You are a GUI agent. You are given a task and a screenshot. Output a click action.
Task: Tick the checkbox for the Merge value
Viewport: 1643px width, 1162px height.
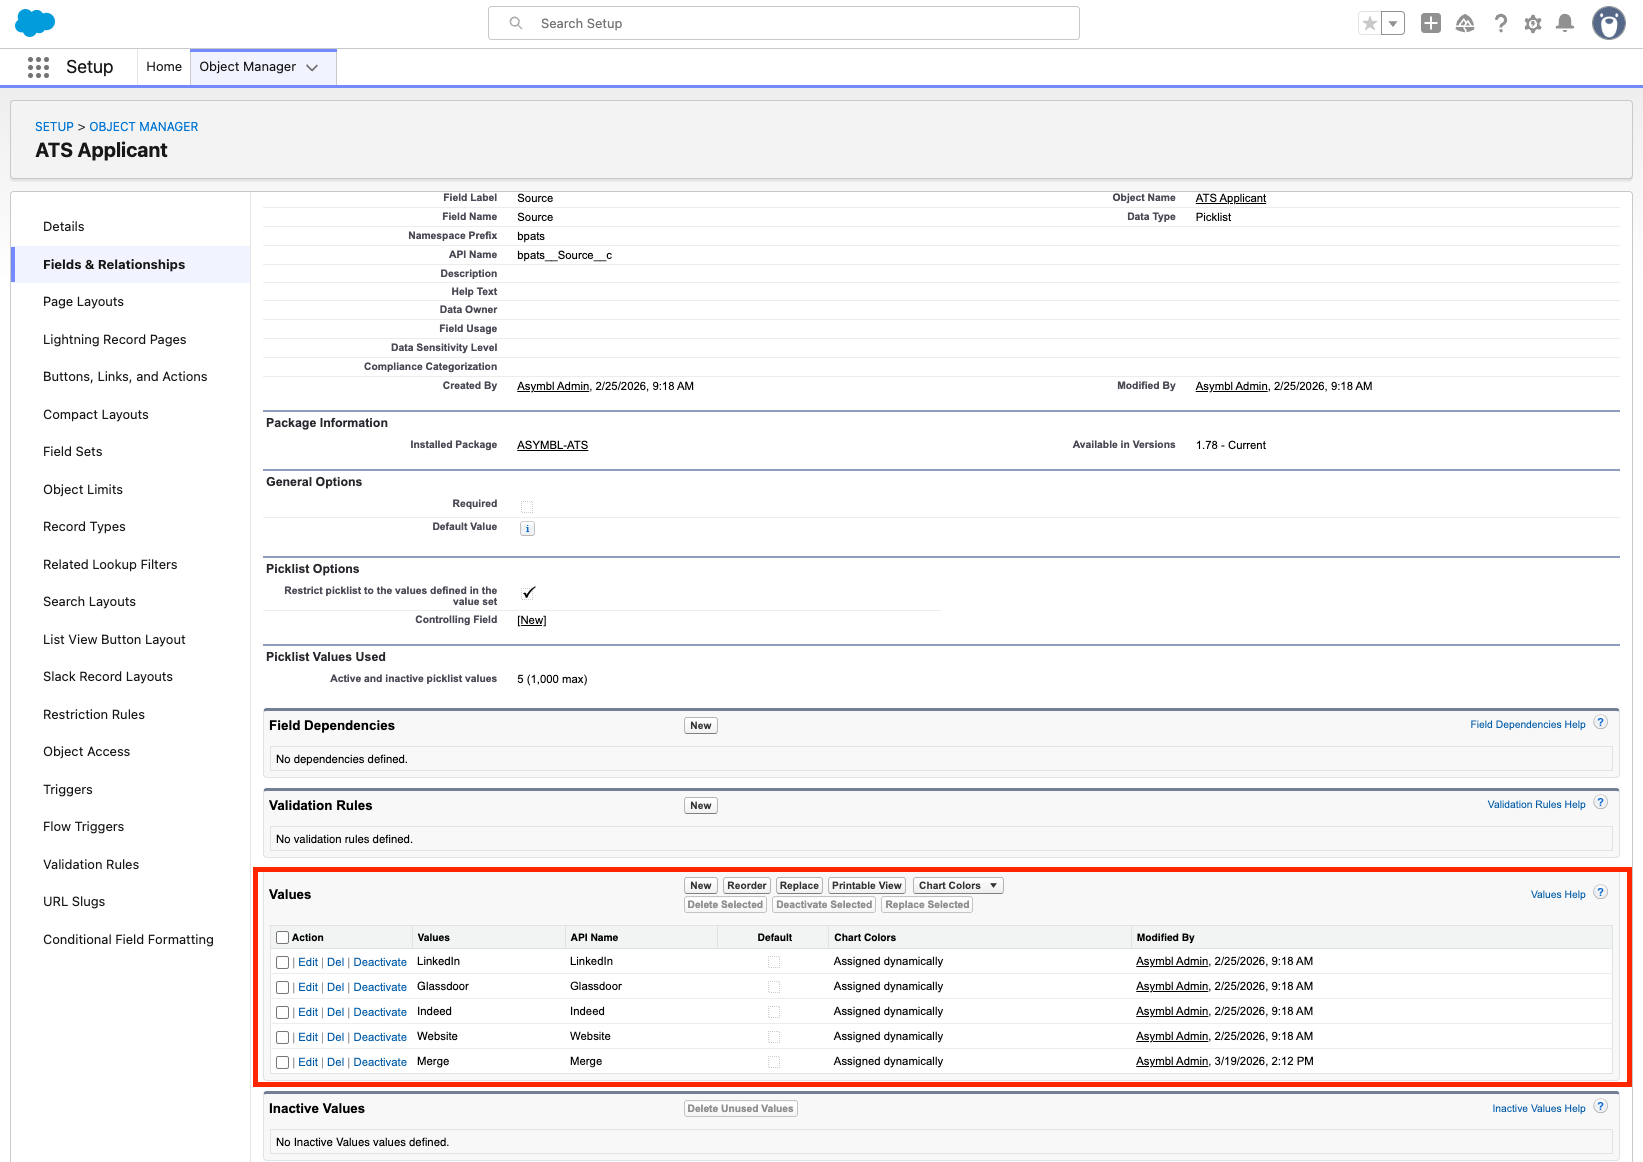point(283,1063)
